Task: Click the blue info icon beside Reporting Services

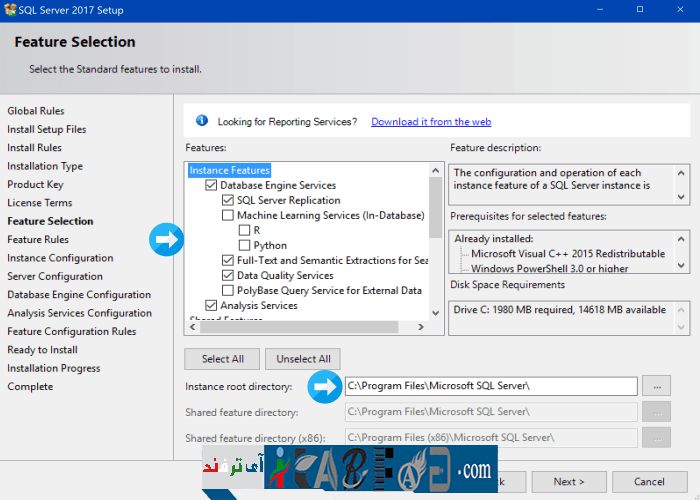Action: click(201, 121)
